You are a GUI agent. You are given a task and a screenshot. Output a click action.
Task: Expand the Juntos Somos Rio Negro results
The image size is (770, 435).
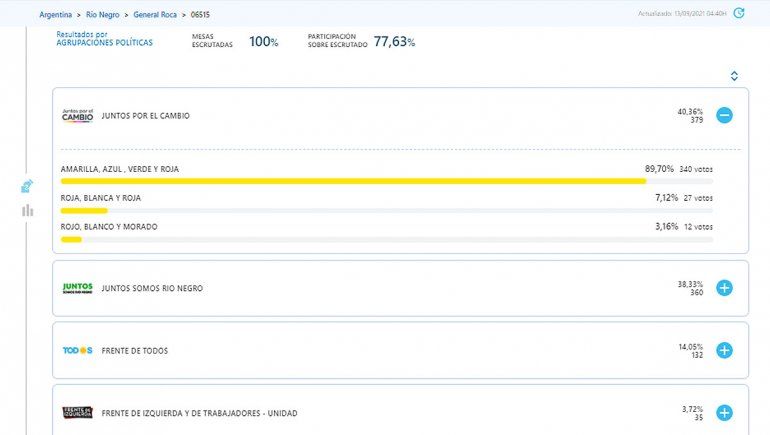[x=724, y=288]
